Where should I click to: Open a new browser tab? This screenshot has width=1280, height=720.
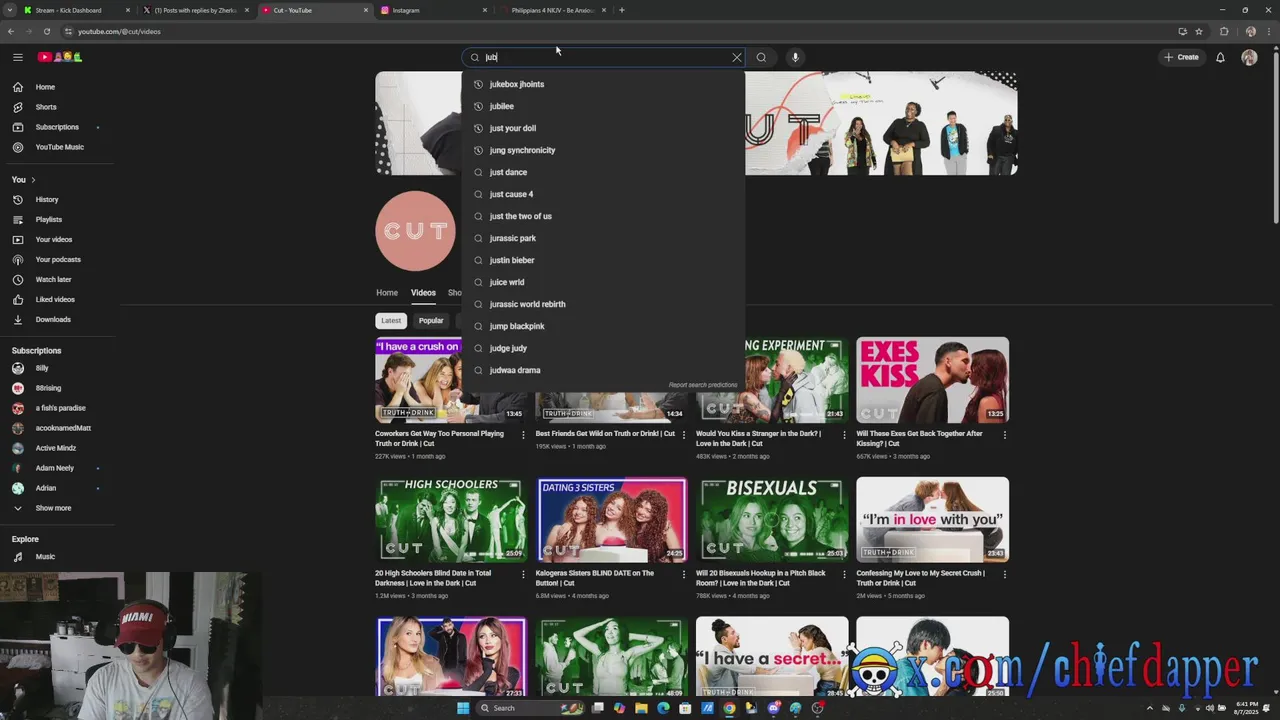(x=622, y=10)
